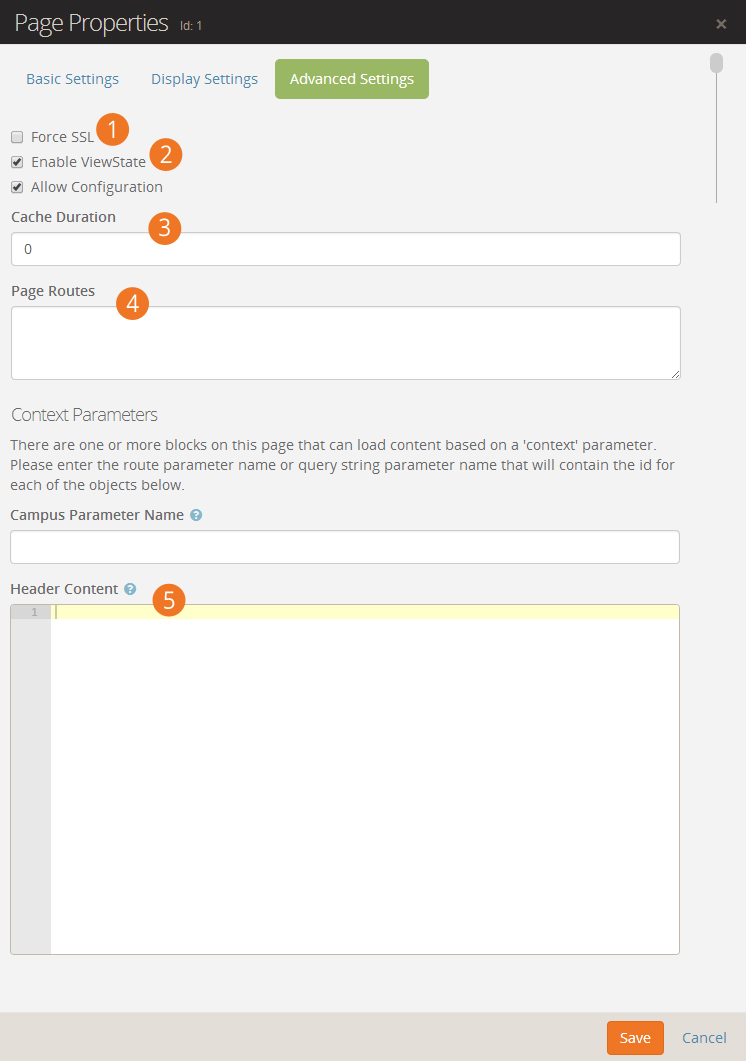The image size is (746, 1061).
Task: Click the Page Routes label
Action: [53, 291]
